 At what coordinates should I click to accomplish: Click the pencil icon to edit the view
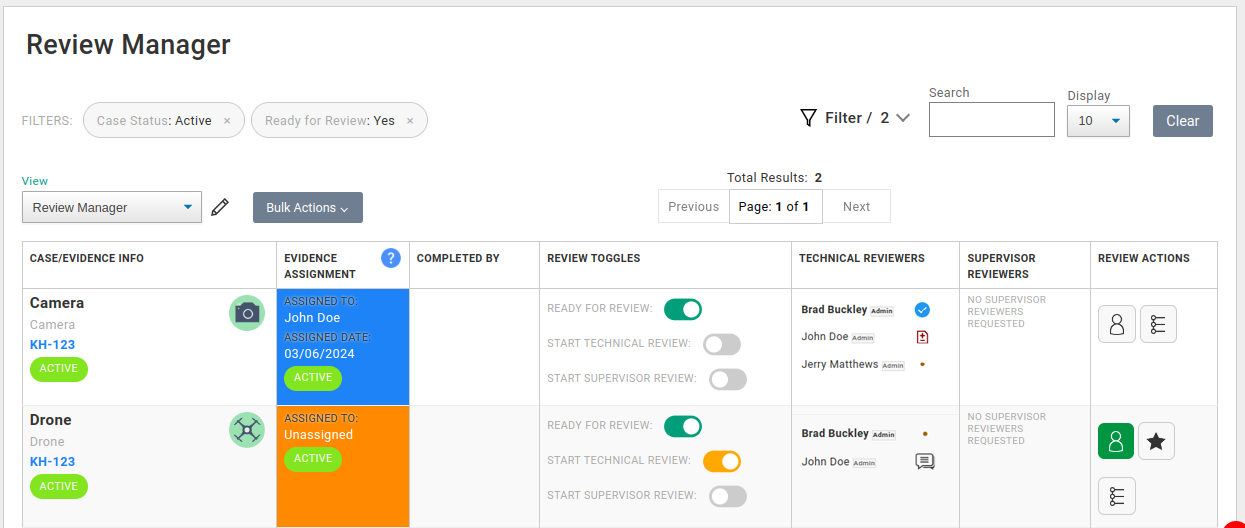(x=220, y=207)
